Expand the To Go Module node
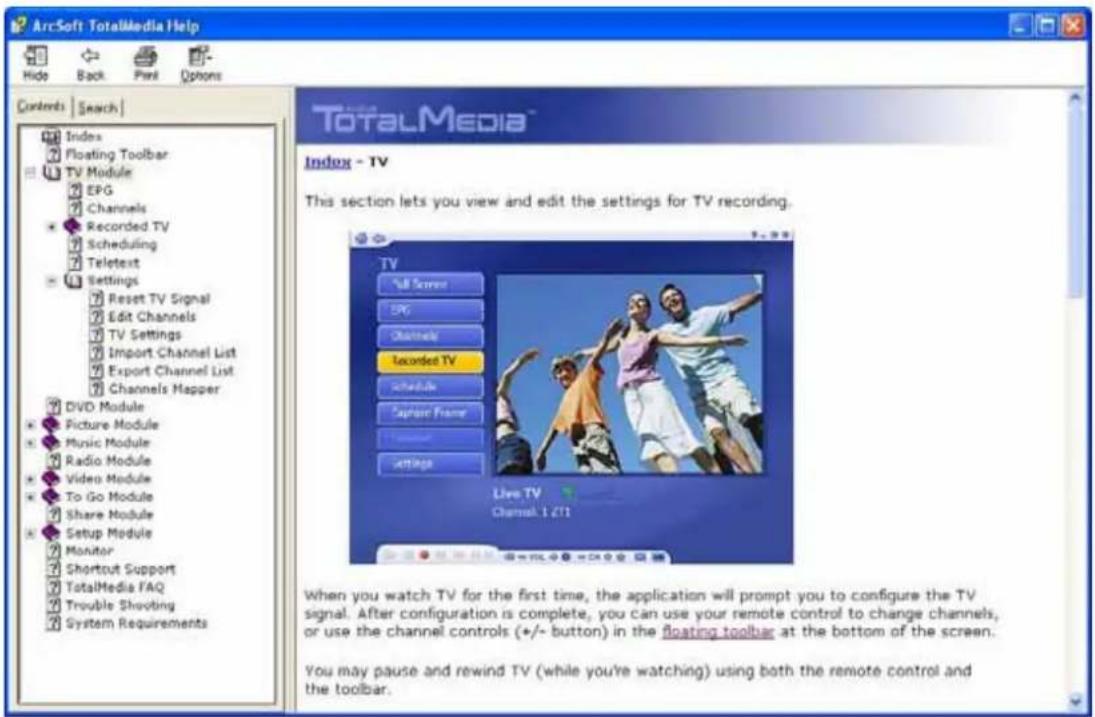The height and width of the screenshot is (717, 1095). 30,497
